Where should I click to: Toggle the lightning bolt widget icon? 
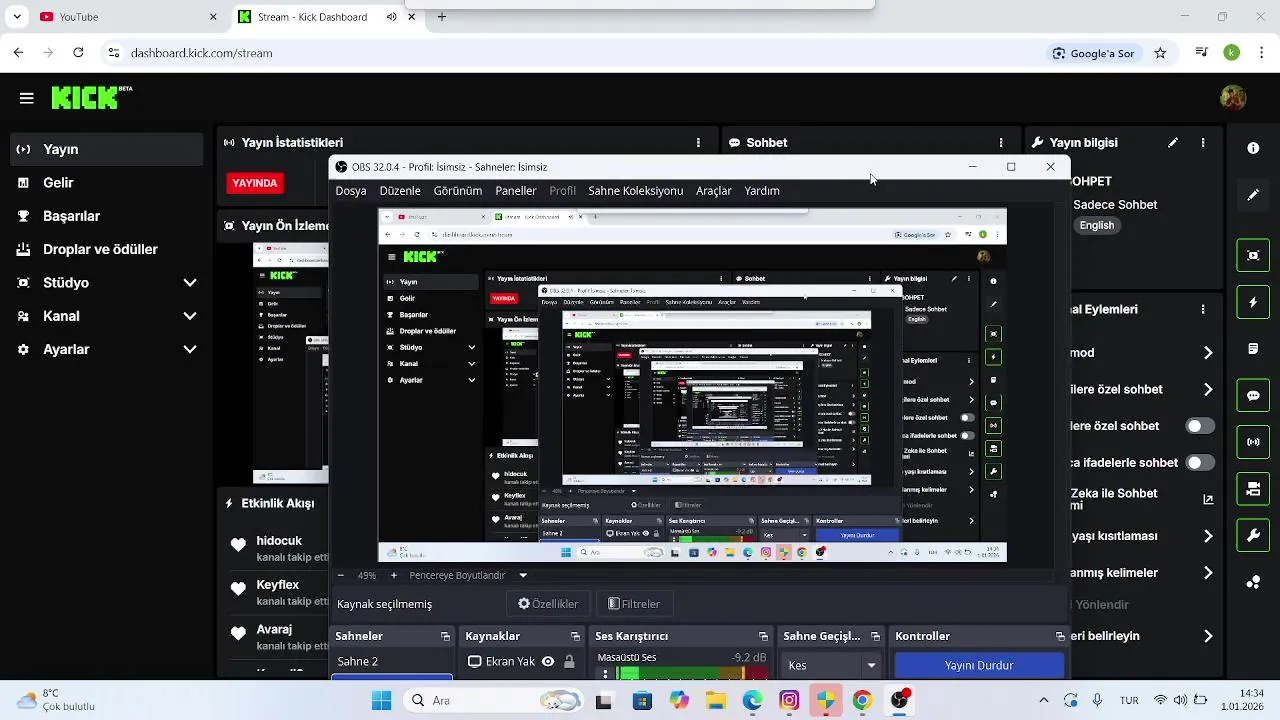pos(1253,302)
